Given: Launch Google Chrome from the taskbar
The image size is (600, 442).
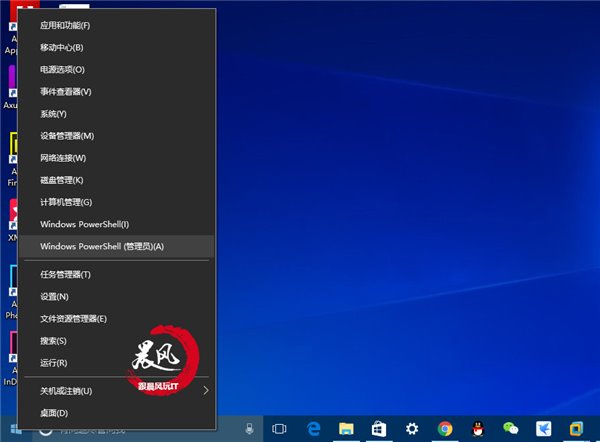Looking at the screenshot, I should (x=445, y=429).
